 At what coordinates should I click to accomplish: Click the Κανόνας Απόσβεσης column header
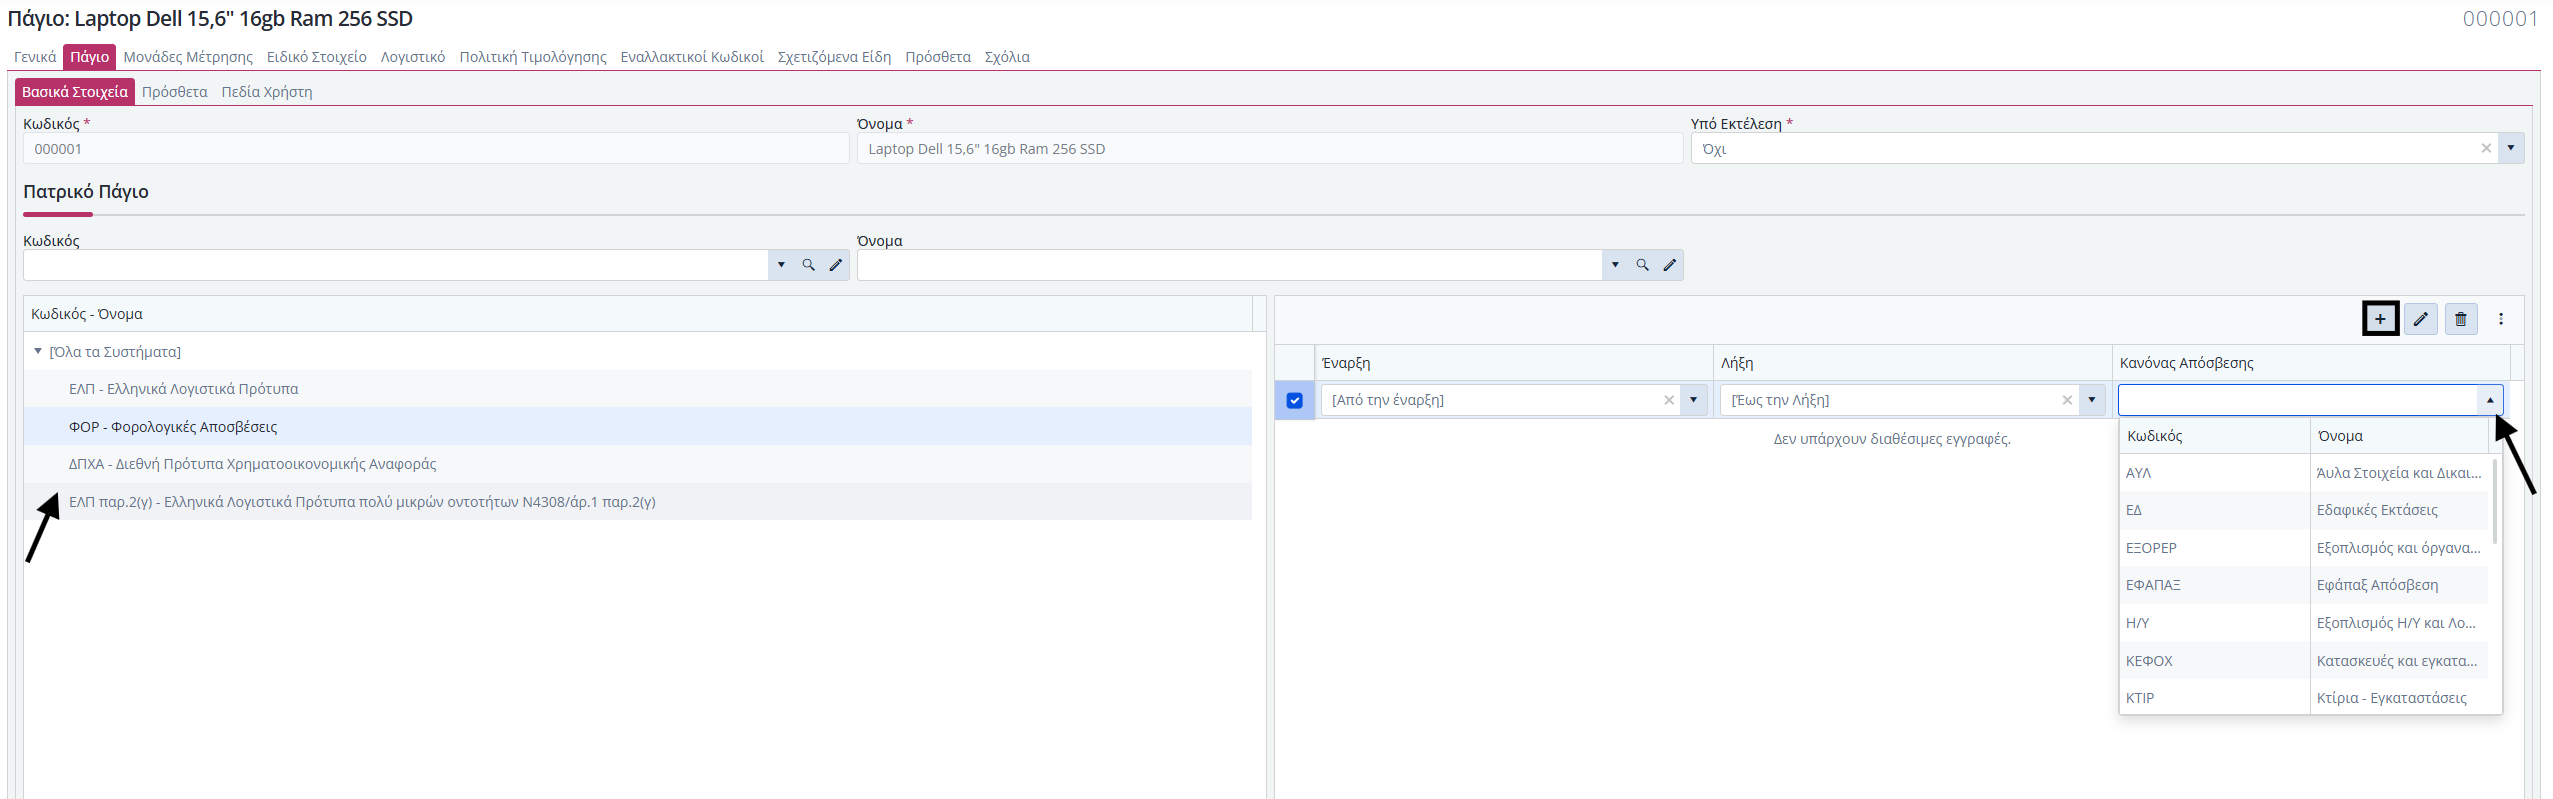click(2311, 363)
